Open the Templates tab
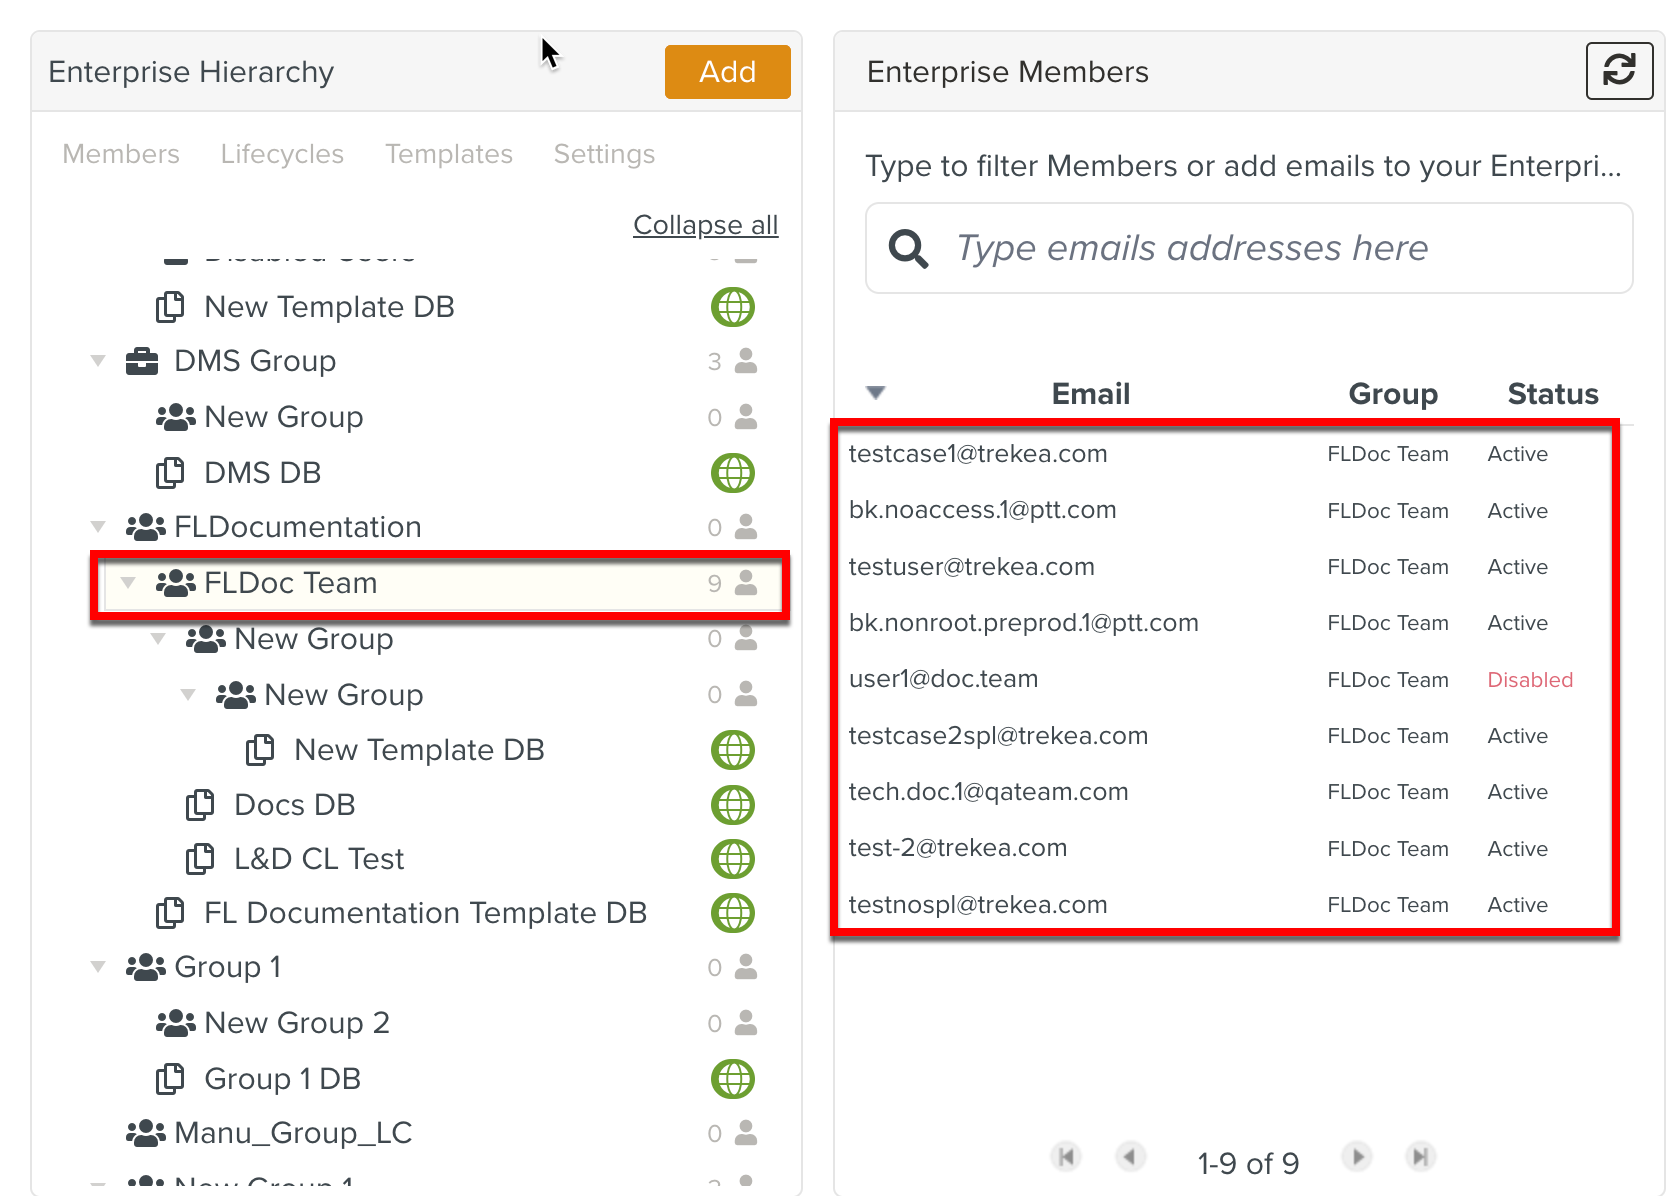1668x1196 pixels. [x=449, y=154]
